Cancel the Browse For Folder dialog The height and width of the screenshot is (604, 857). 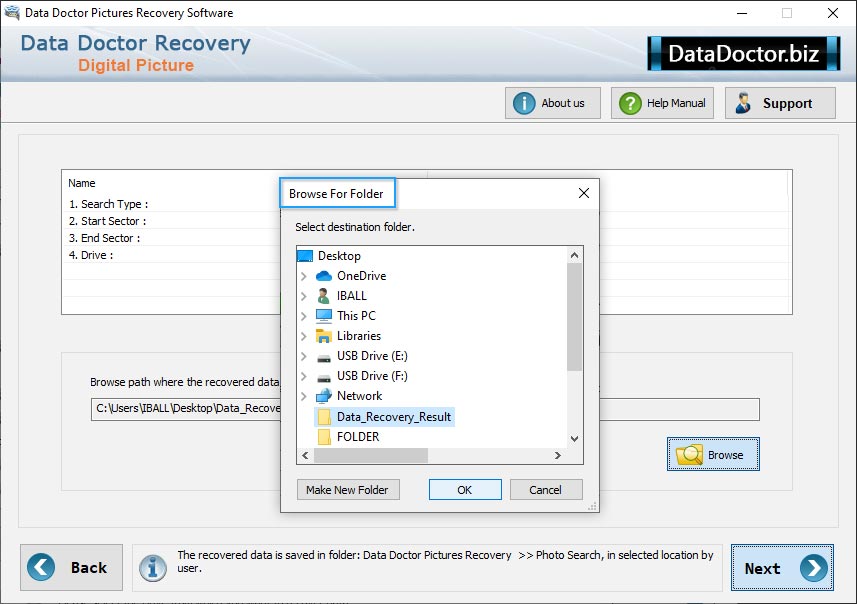tap(546, 490)
